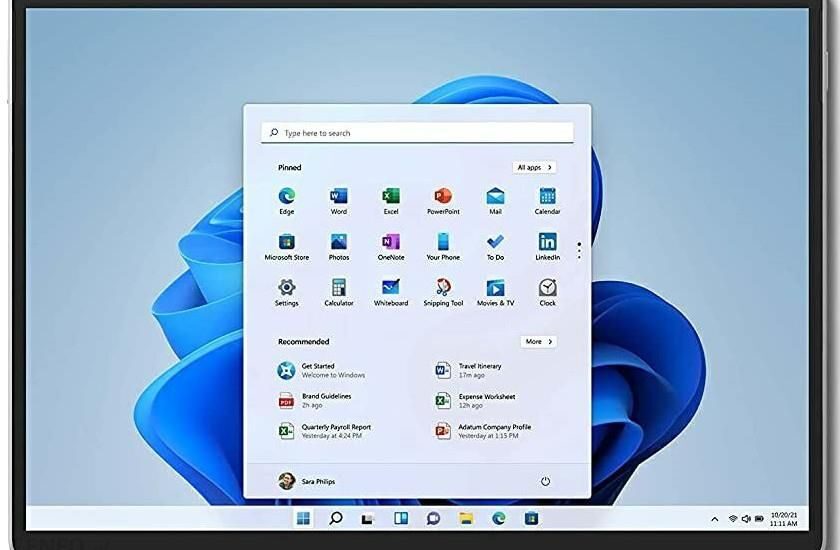Image resolution: width=840 pixels, height=550 pixels.
Task: Open Settings from the Start menu
Action: [287, 292]
